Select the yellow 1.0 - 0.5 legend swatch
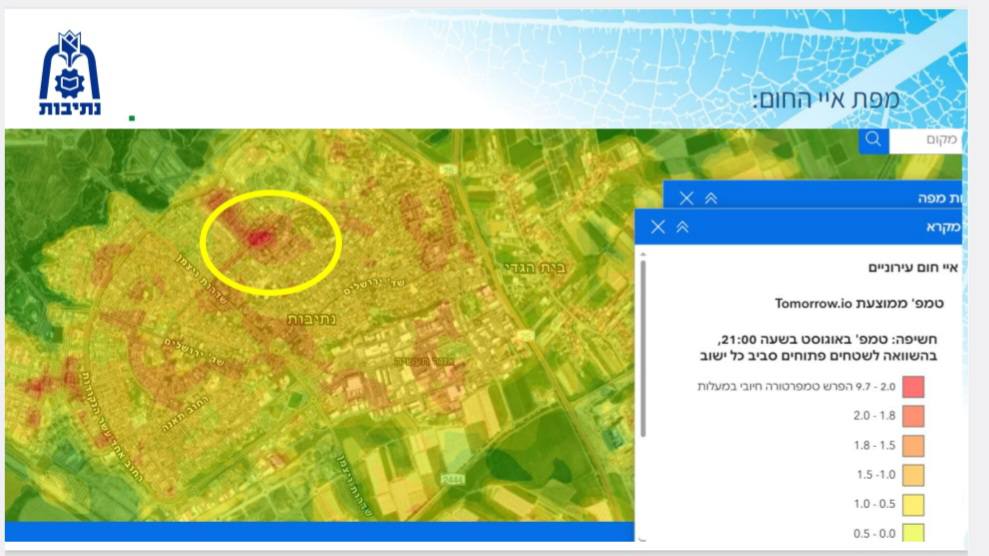This screenshot has width=989, height=556. [913, 505]
